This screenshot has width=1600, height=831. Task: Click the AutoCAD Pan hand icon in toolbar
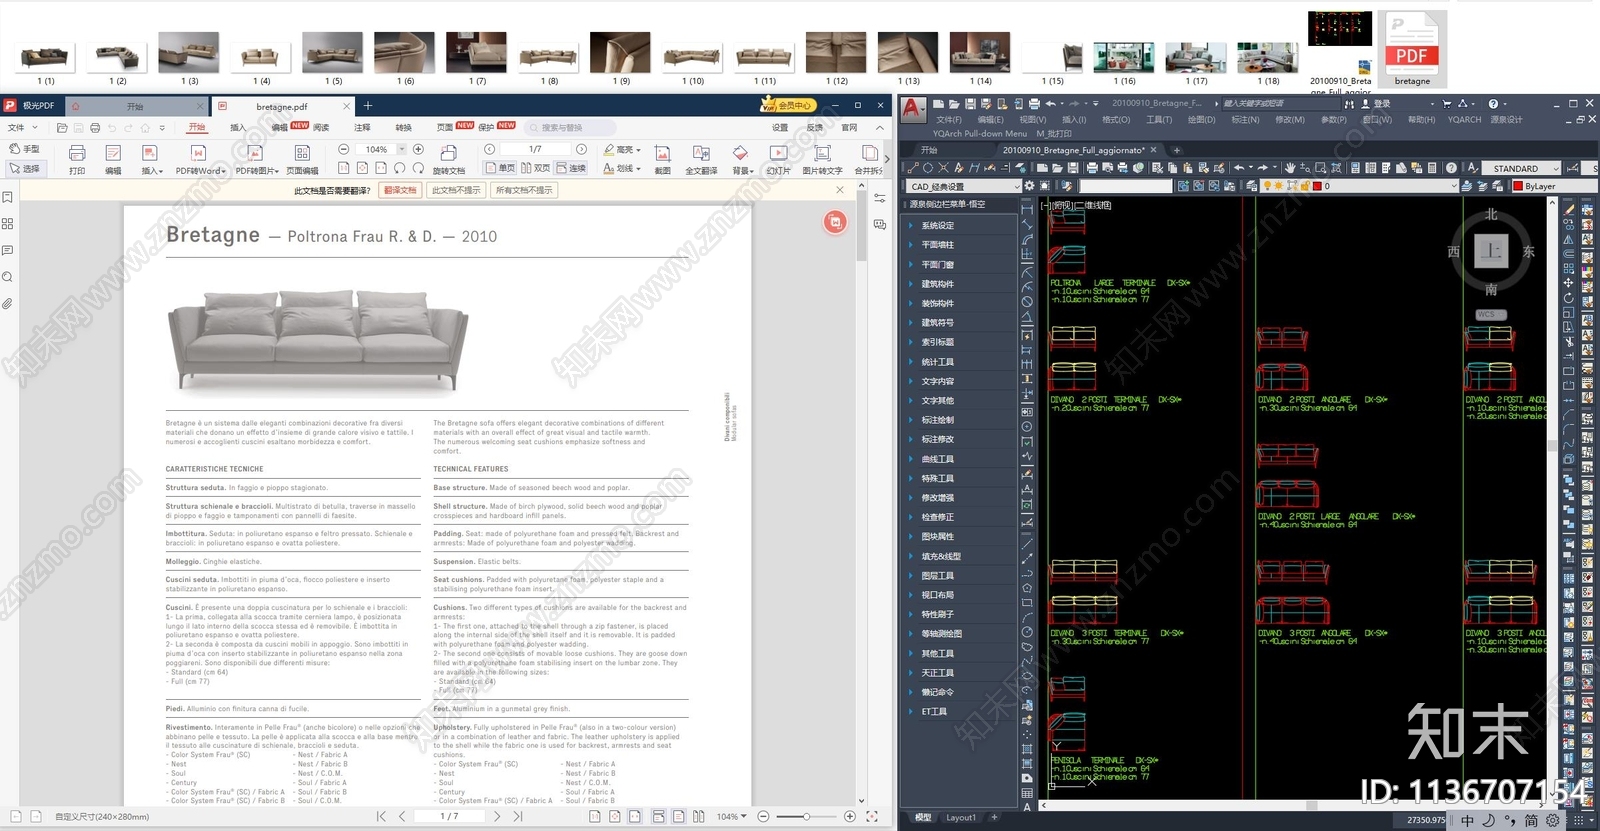click(x=1290, y=168)
